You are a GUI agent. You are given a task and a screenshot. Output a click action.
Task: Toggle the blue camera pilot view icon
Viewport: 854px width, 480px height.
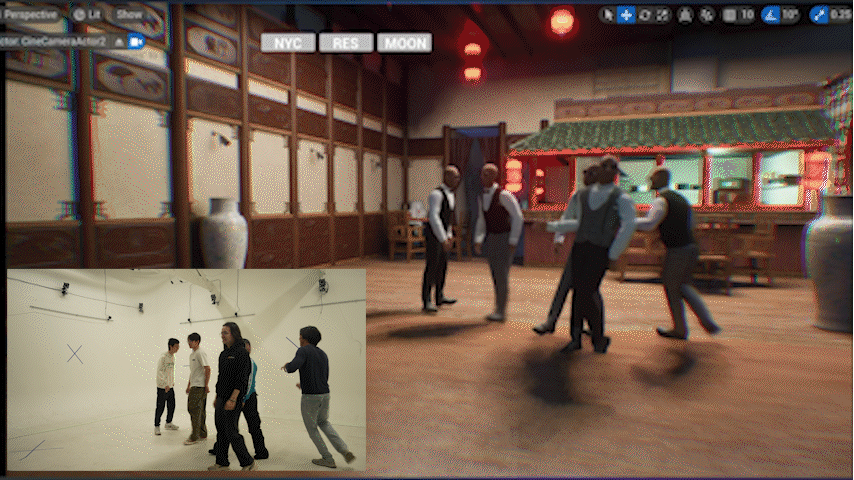(x=136, y=41)
